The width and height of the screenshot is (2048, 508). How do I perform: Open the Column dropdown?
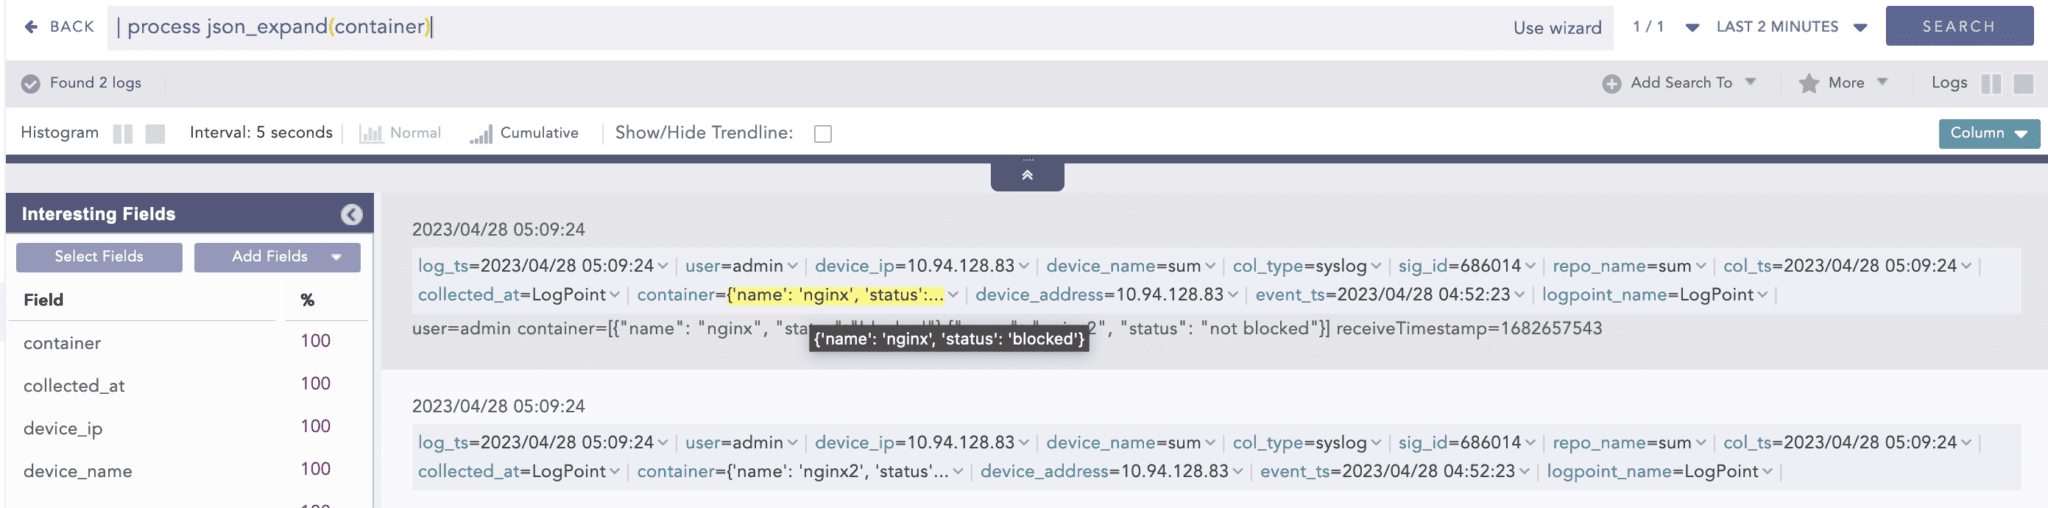coord(1988,133)
